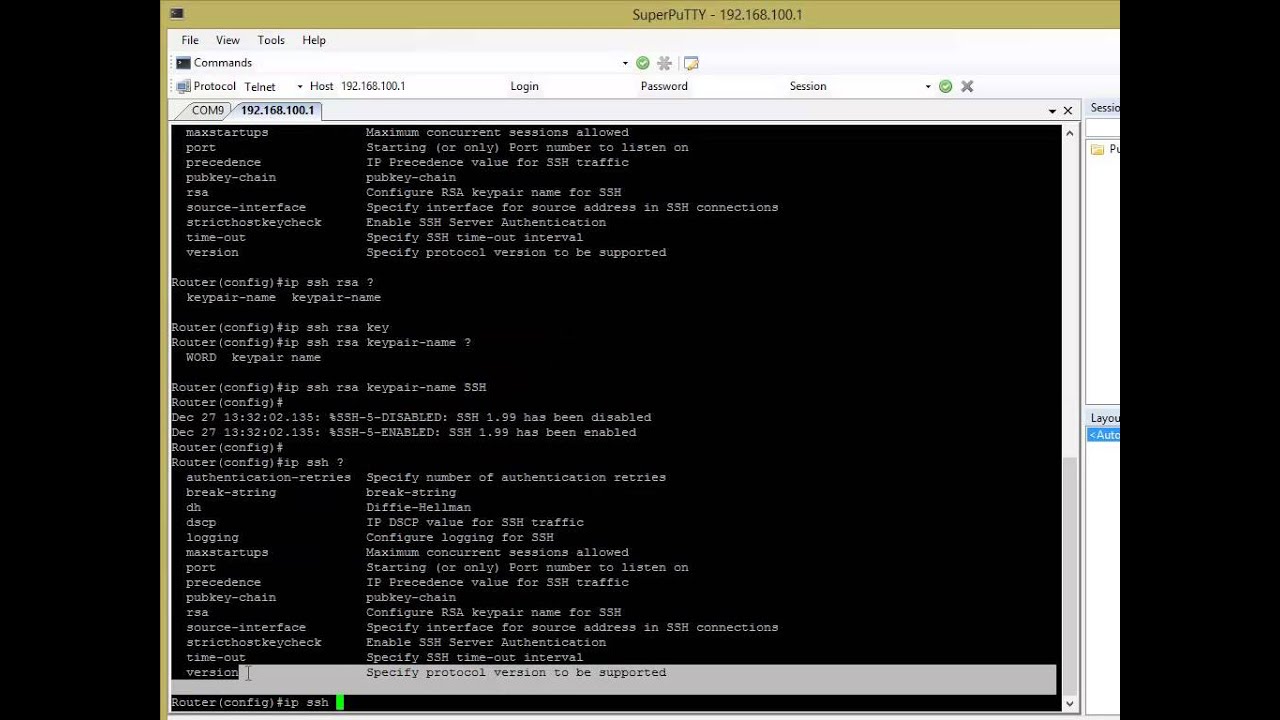Click the Layouts panel header

coord(1104,418)
